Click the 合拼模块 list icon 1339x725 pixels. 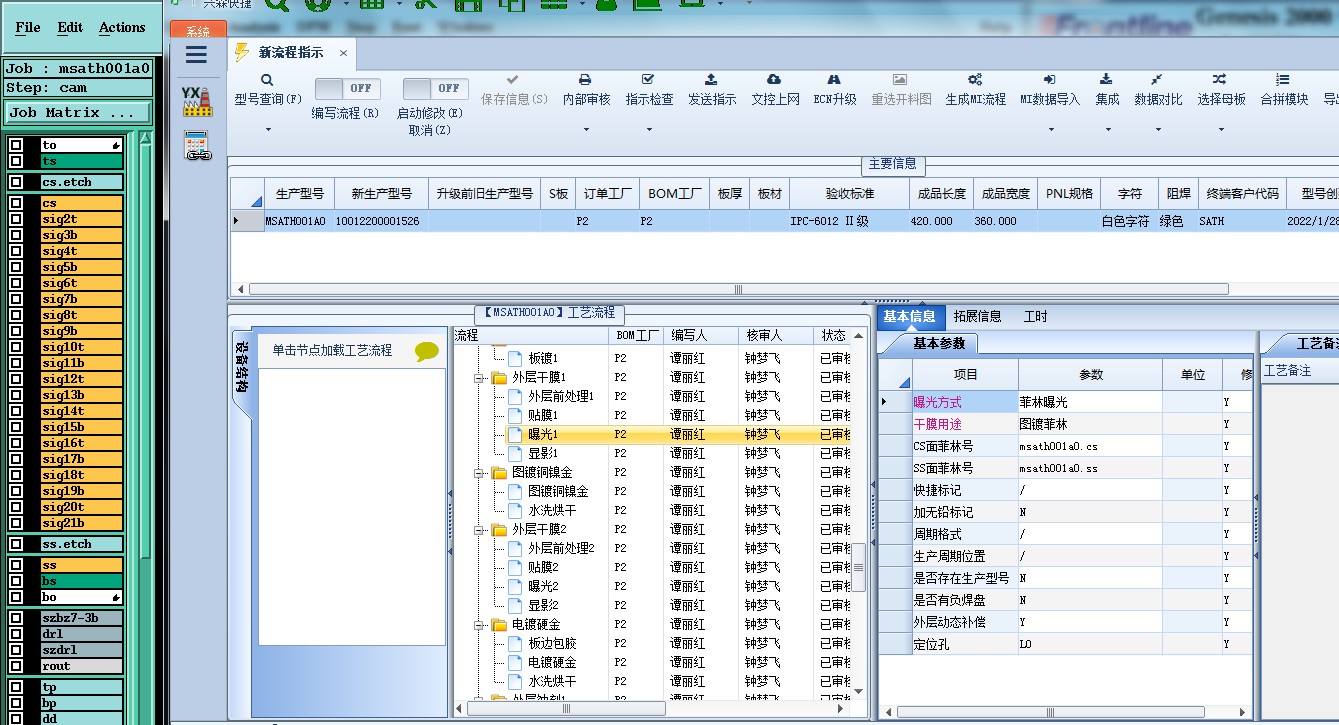click(x=1283, y=79)
